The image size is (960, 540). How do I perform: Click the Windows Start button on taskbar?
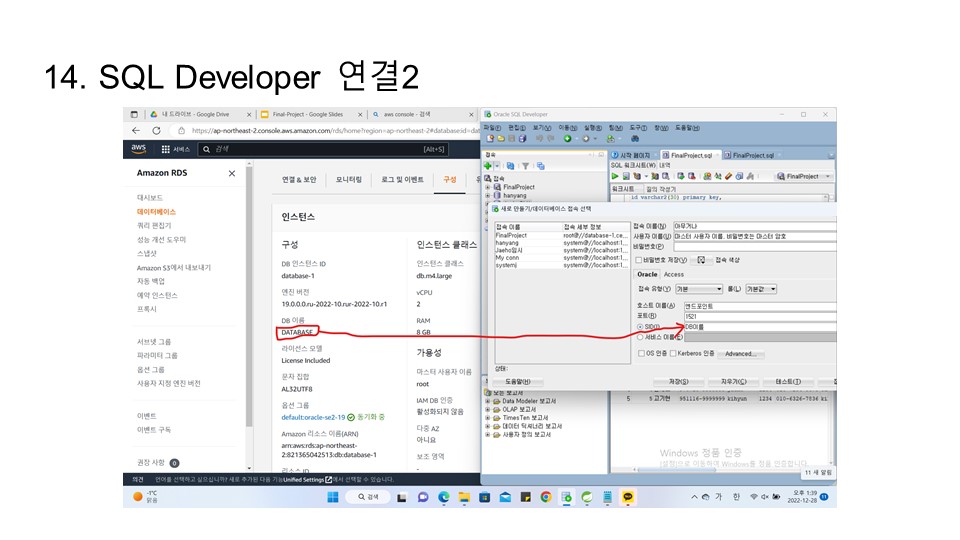[x=332, y=497]
